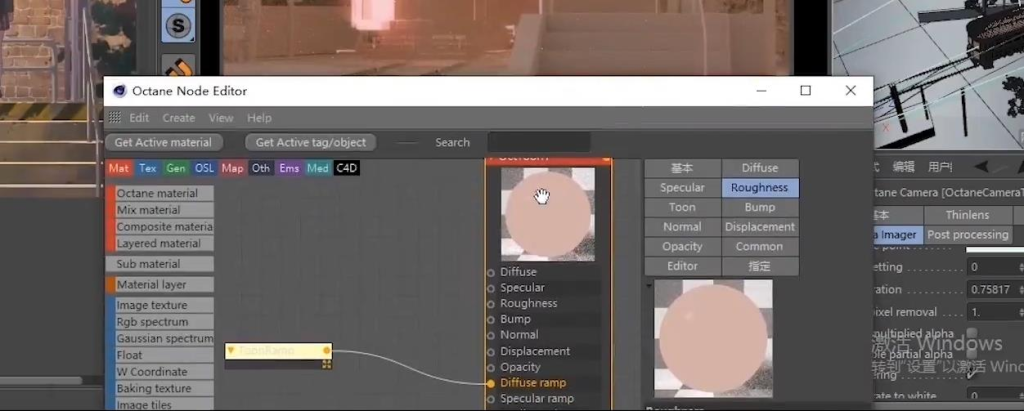Filter nodes by Mat category

click(119, 168)
